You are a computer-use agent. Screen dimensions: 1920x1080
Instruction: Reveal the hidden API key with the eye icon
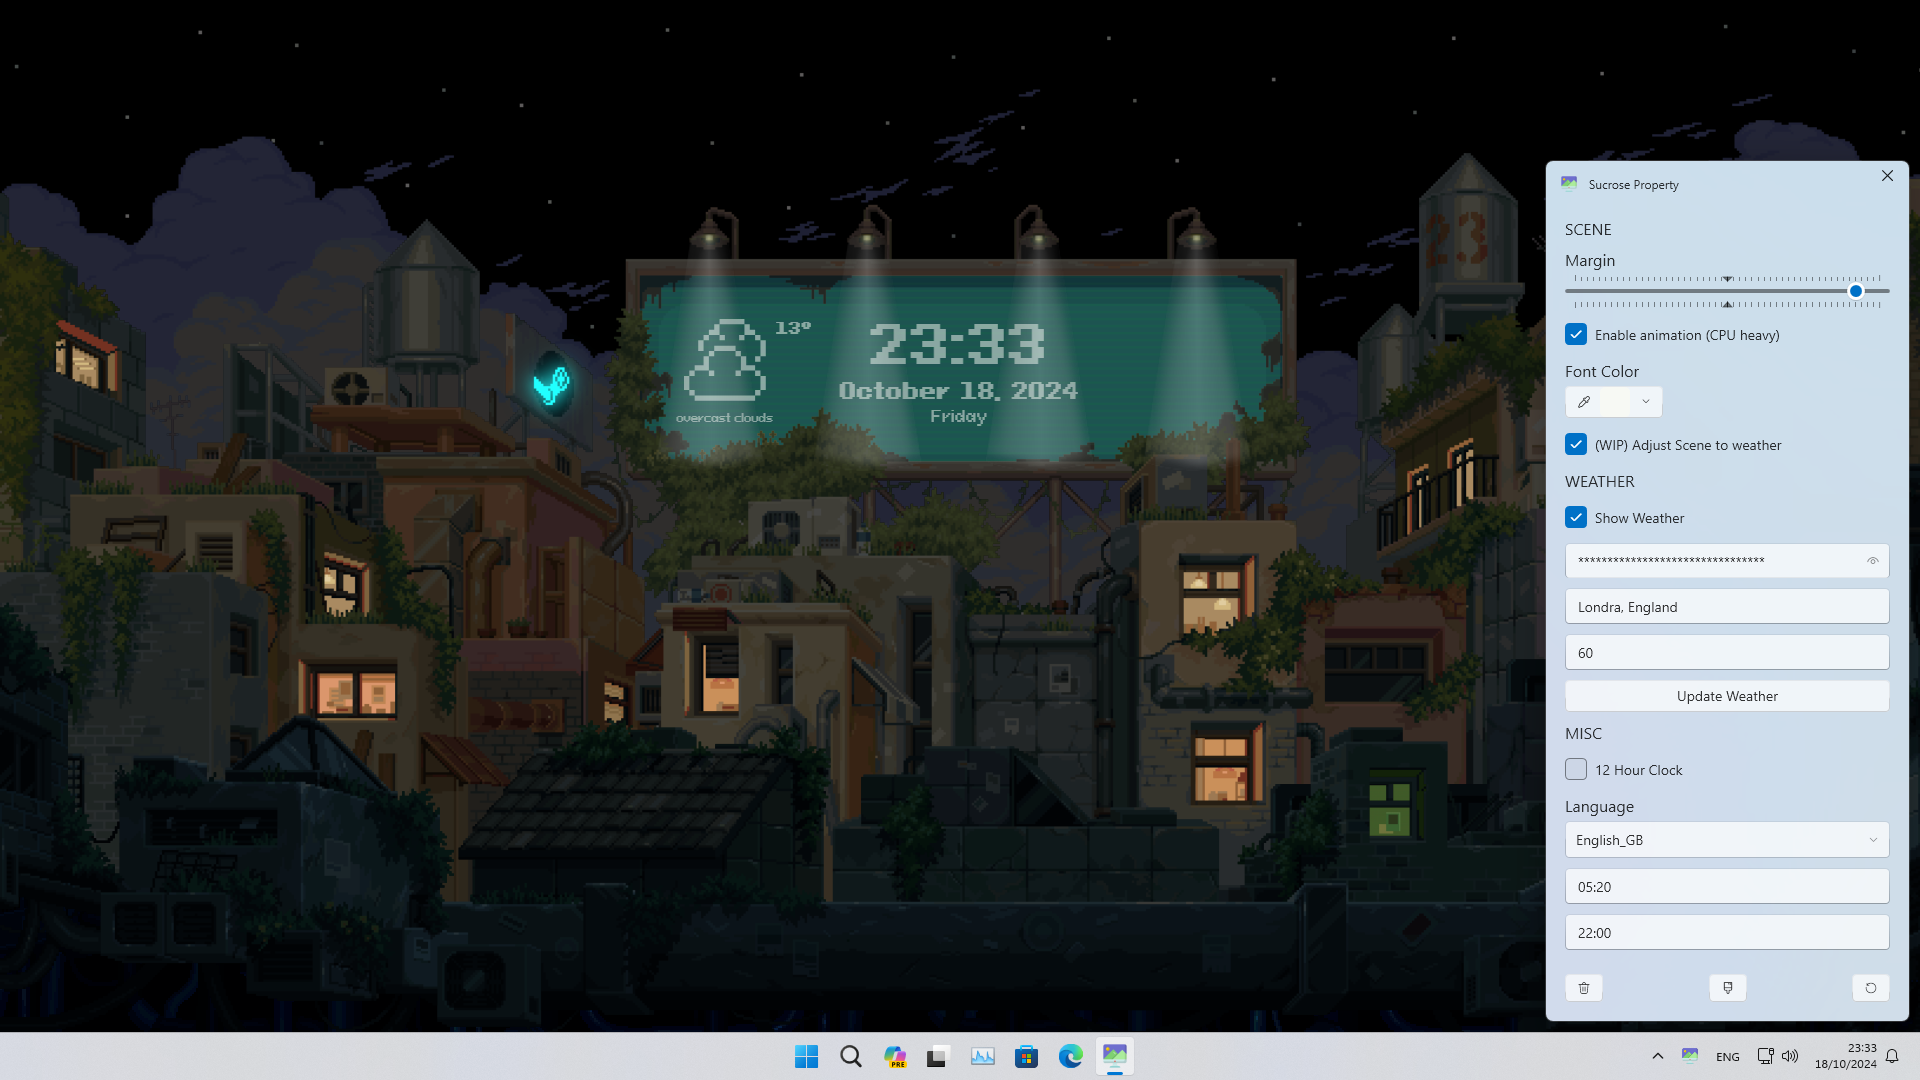tap(1873, 561)
